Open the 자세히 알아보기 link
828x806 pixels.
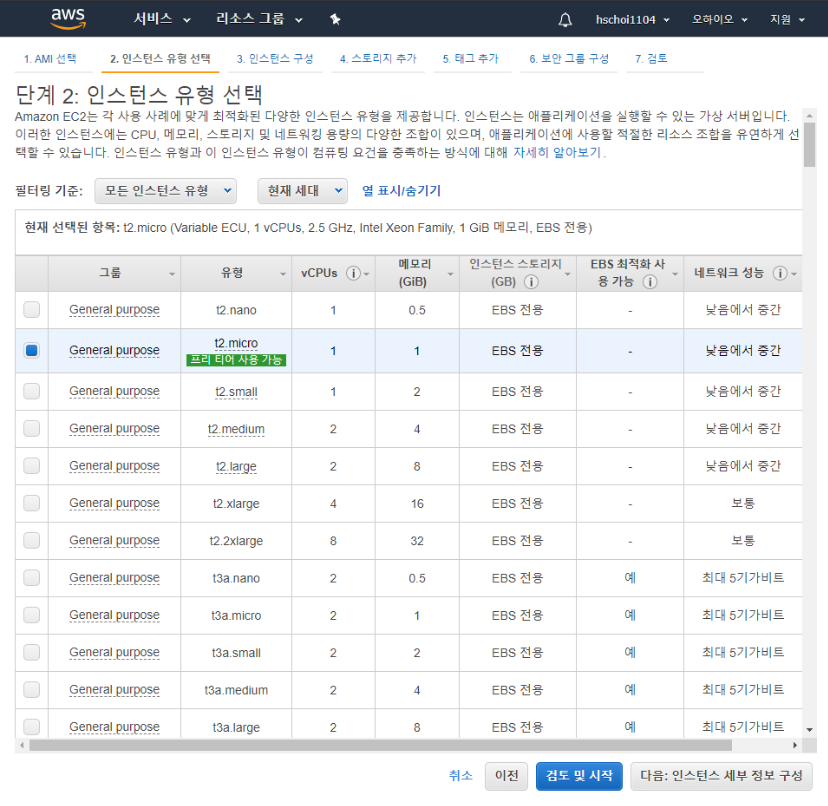pos(557,153)
